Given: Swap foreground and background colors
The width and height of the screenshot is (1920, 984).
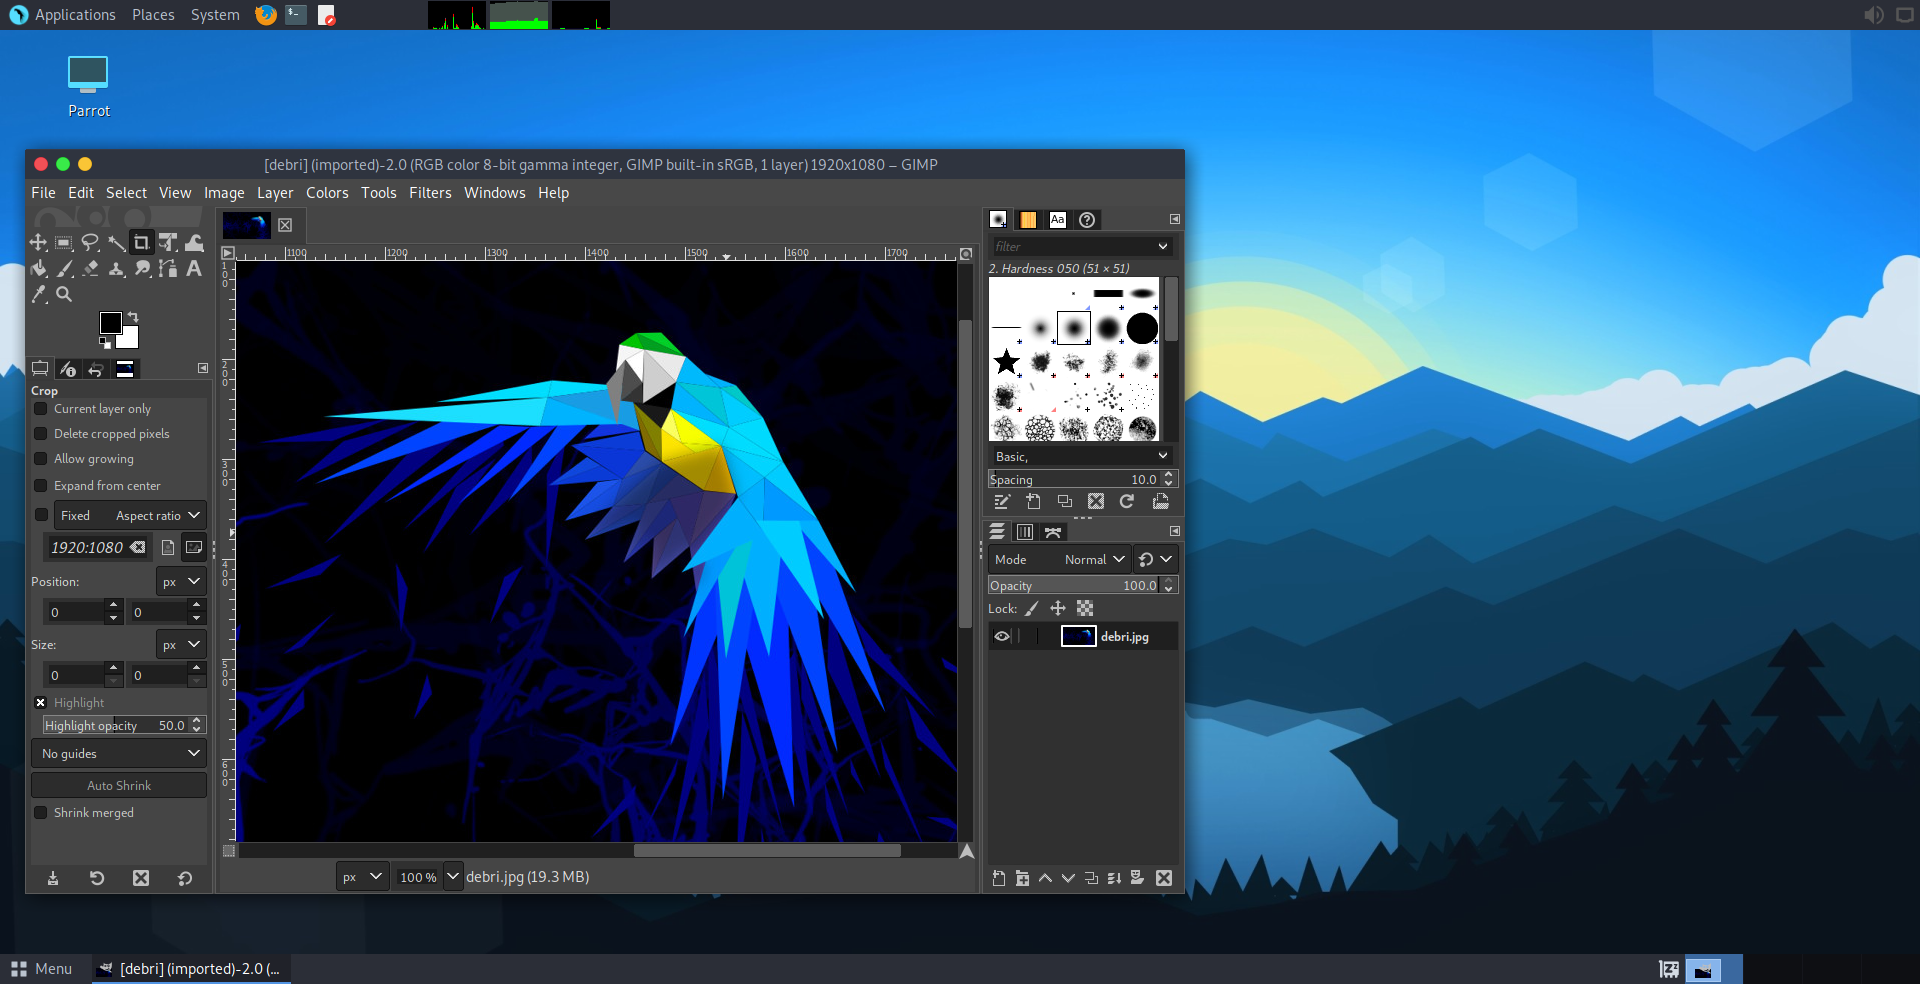Looking at the screenshot, I should click(x=131, y=316).
